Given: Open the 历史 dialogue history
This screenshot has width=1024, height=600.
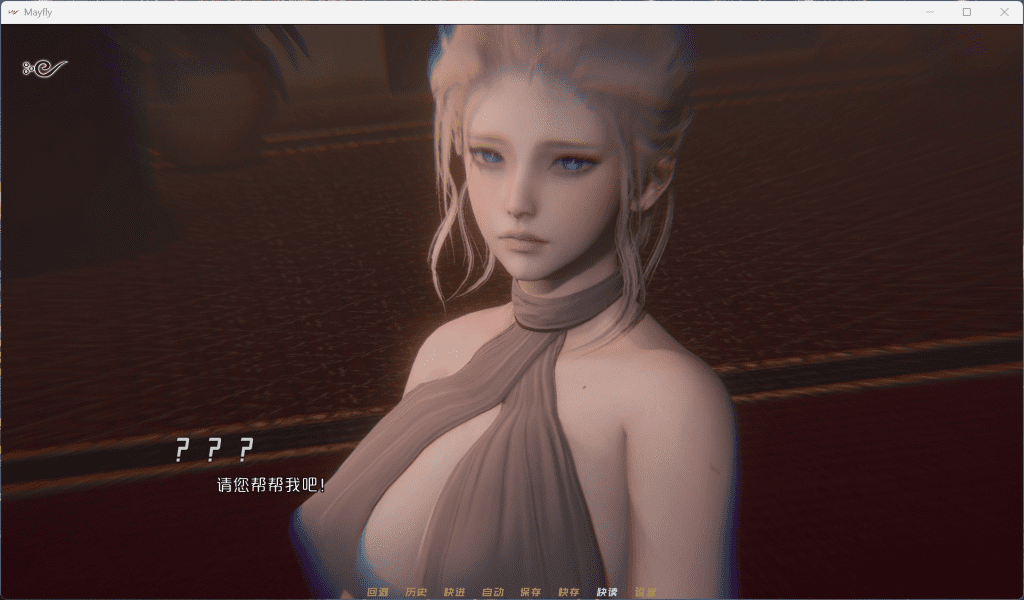Looking at the screenshot, I should pos(416,591).
